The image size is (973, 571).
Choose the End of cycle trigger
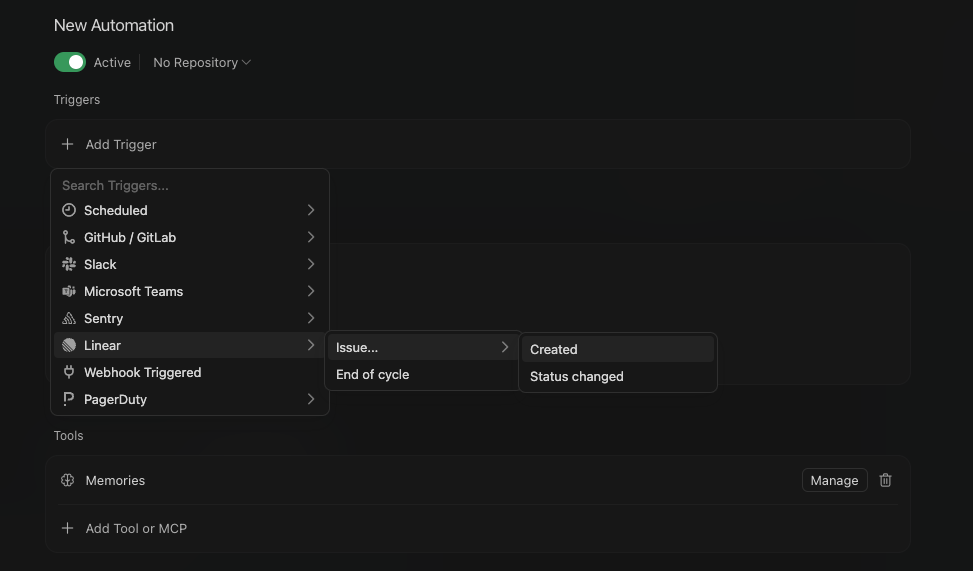coord(423,374)
